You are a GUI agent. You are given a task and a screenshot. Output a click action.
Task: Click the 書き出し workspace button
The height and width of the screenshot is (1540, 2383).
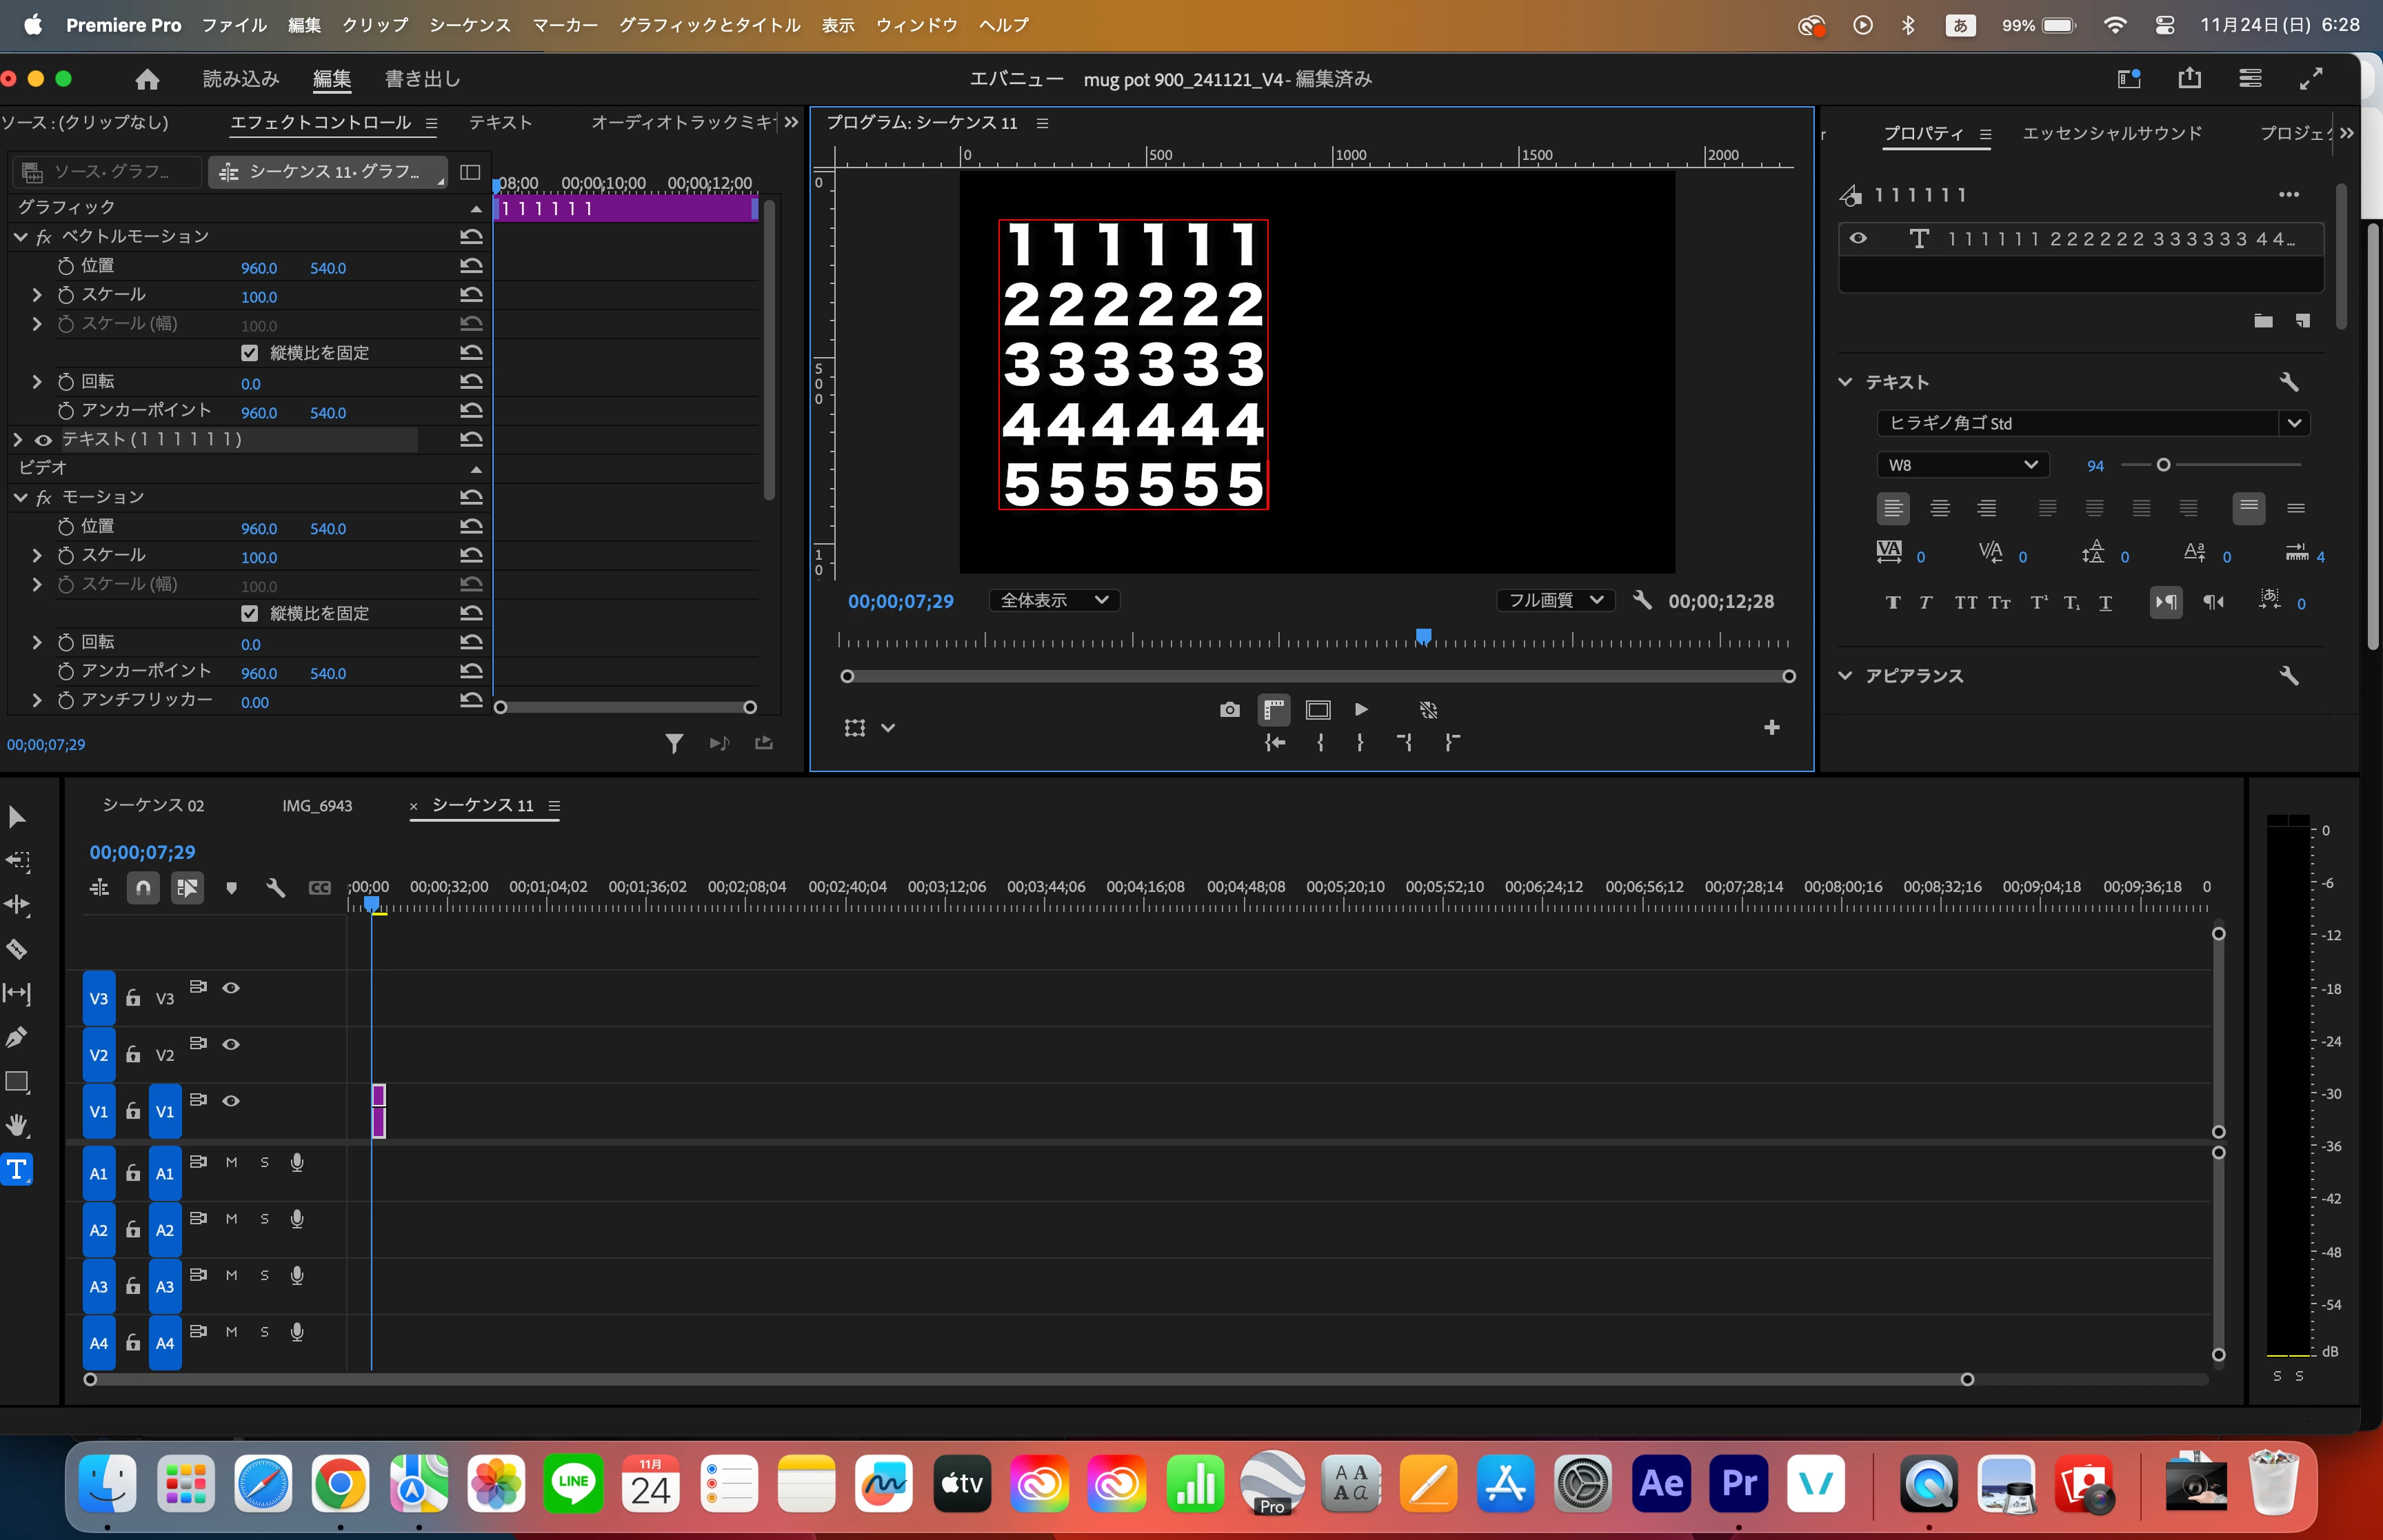422,79
